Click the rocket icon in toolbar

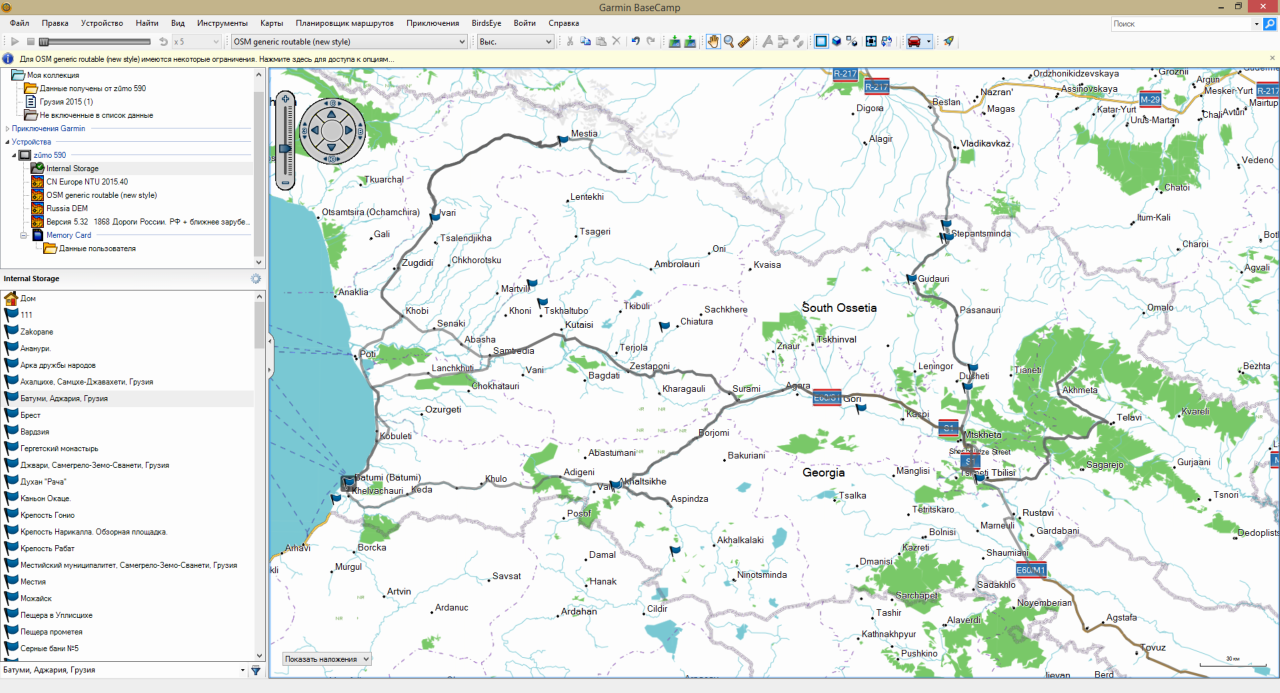[x=948, y=41]
